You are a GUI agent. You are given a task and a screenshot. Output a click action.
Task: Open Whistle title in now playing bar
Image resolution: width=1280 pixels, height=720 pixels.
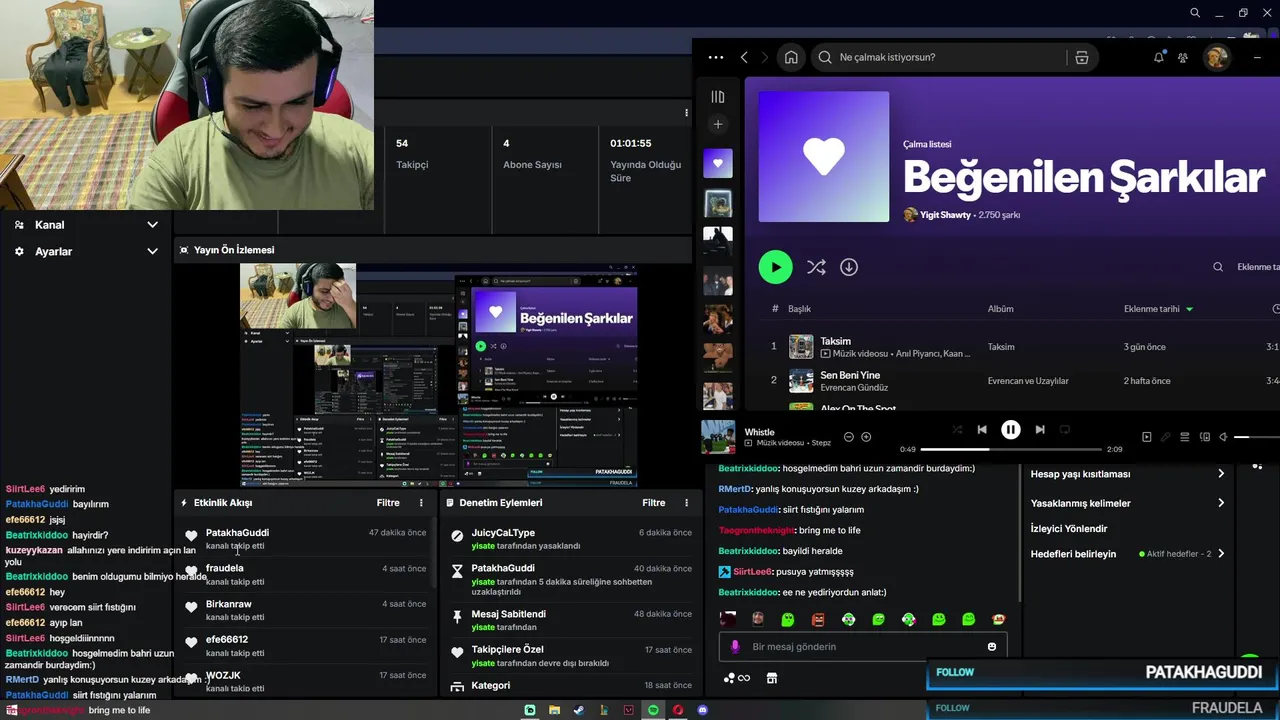[x=760, y=432]
